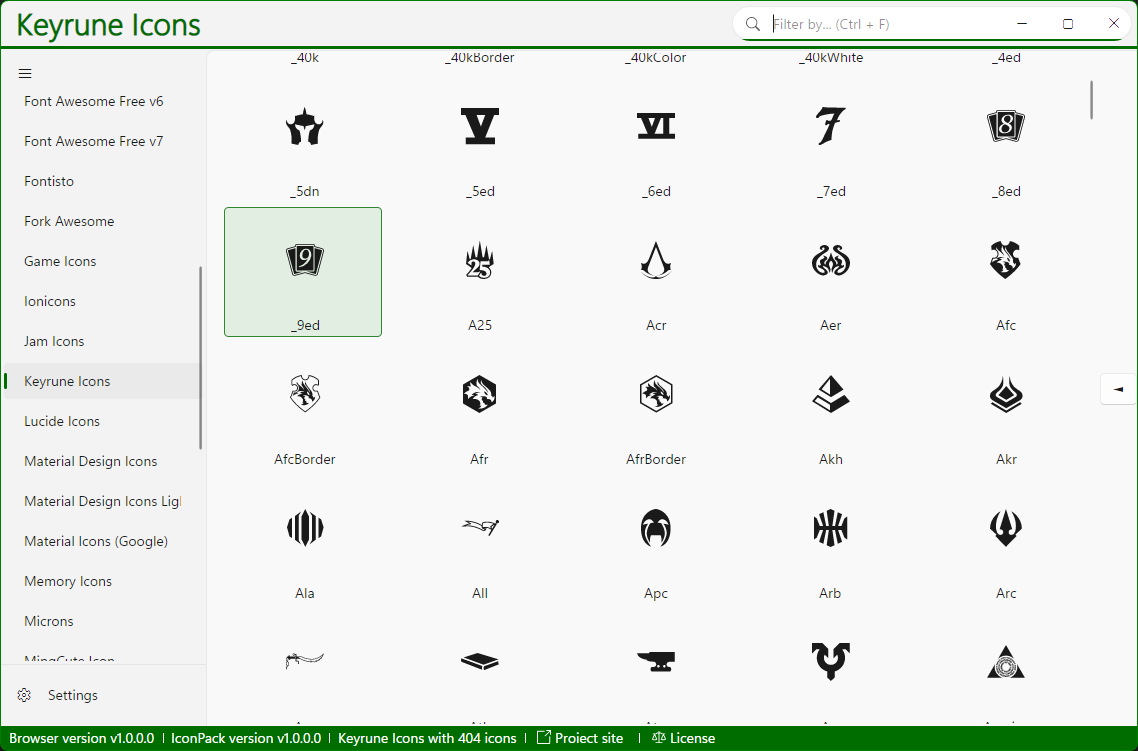Select the _6ed Roman numeral VI icon
This screenshot has height=751, width=1138.
pyautogui.click(x=655, y=126)
